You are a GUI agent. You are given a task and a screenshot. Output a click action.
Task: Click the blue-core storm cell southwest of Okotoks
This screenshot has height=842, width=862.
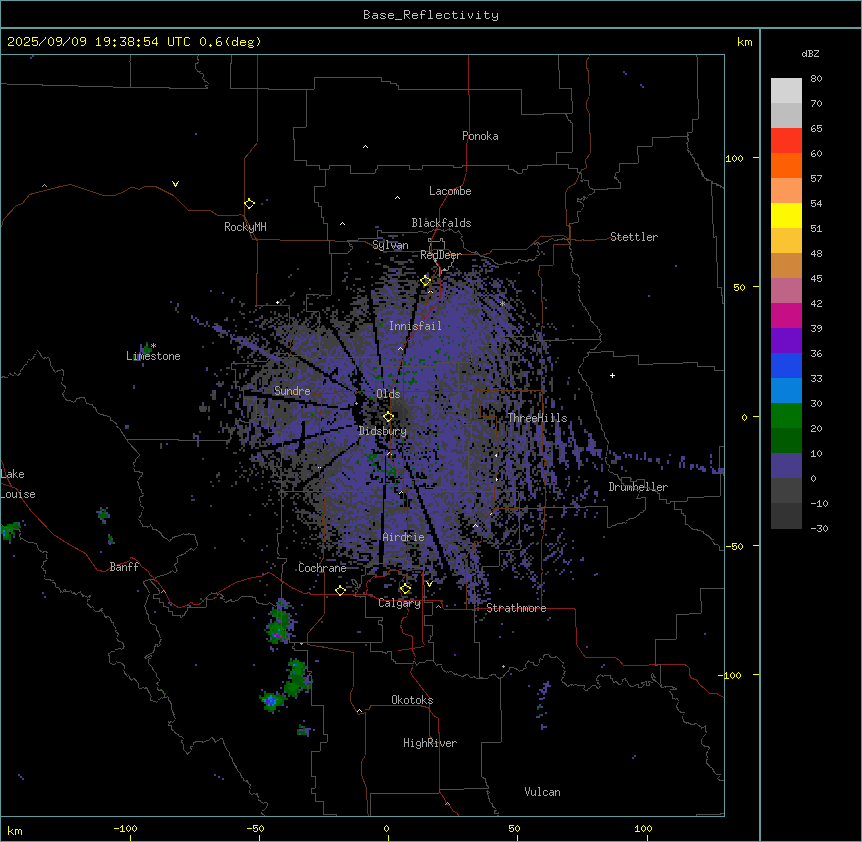(x=271, y=701)
